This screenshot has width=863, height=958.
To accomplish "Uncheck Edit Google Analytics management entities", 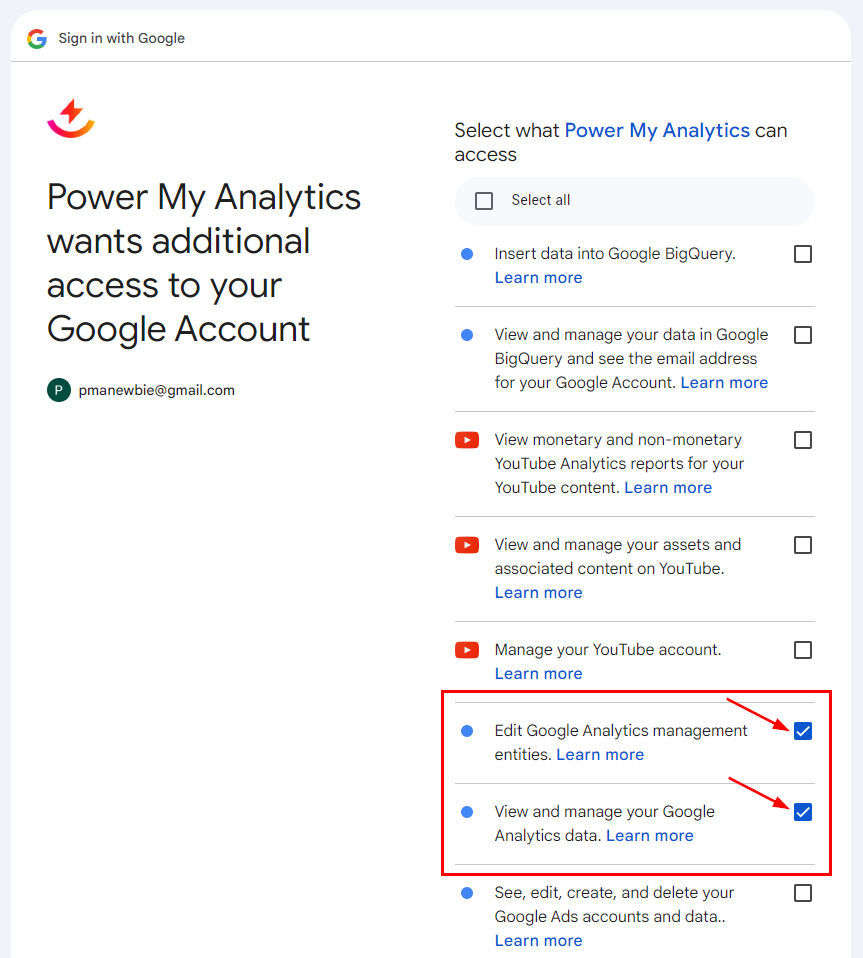I will [802, 731].
